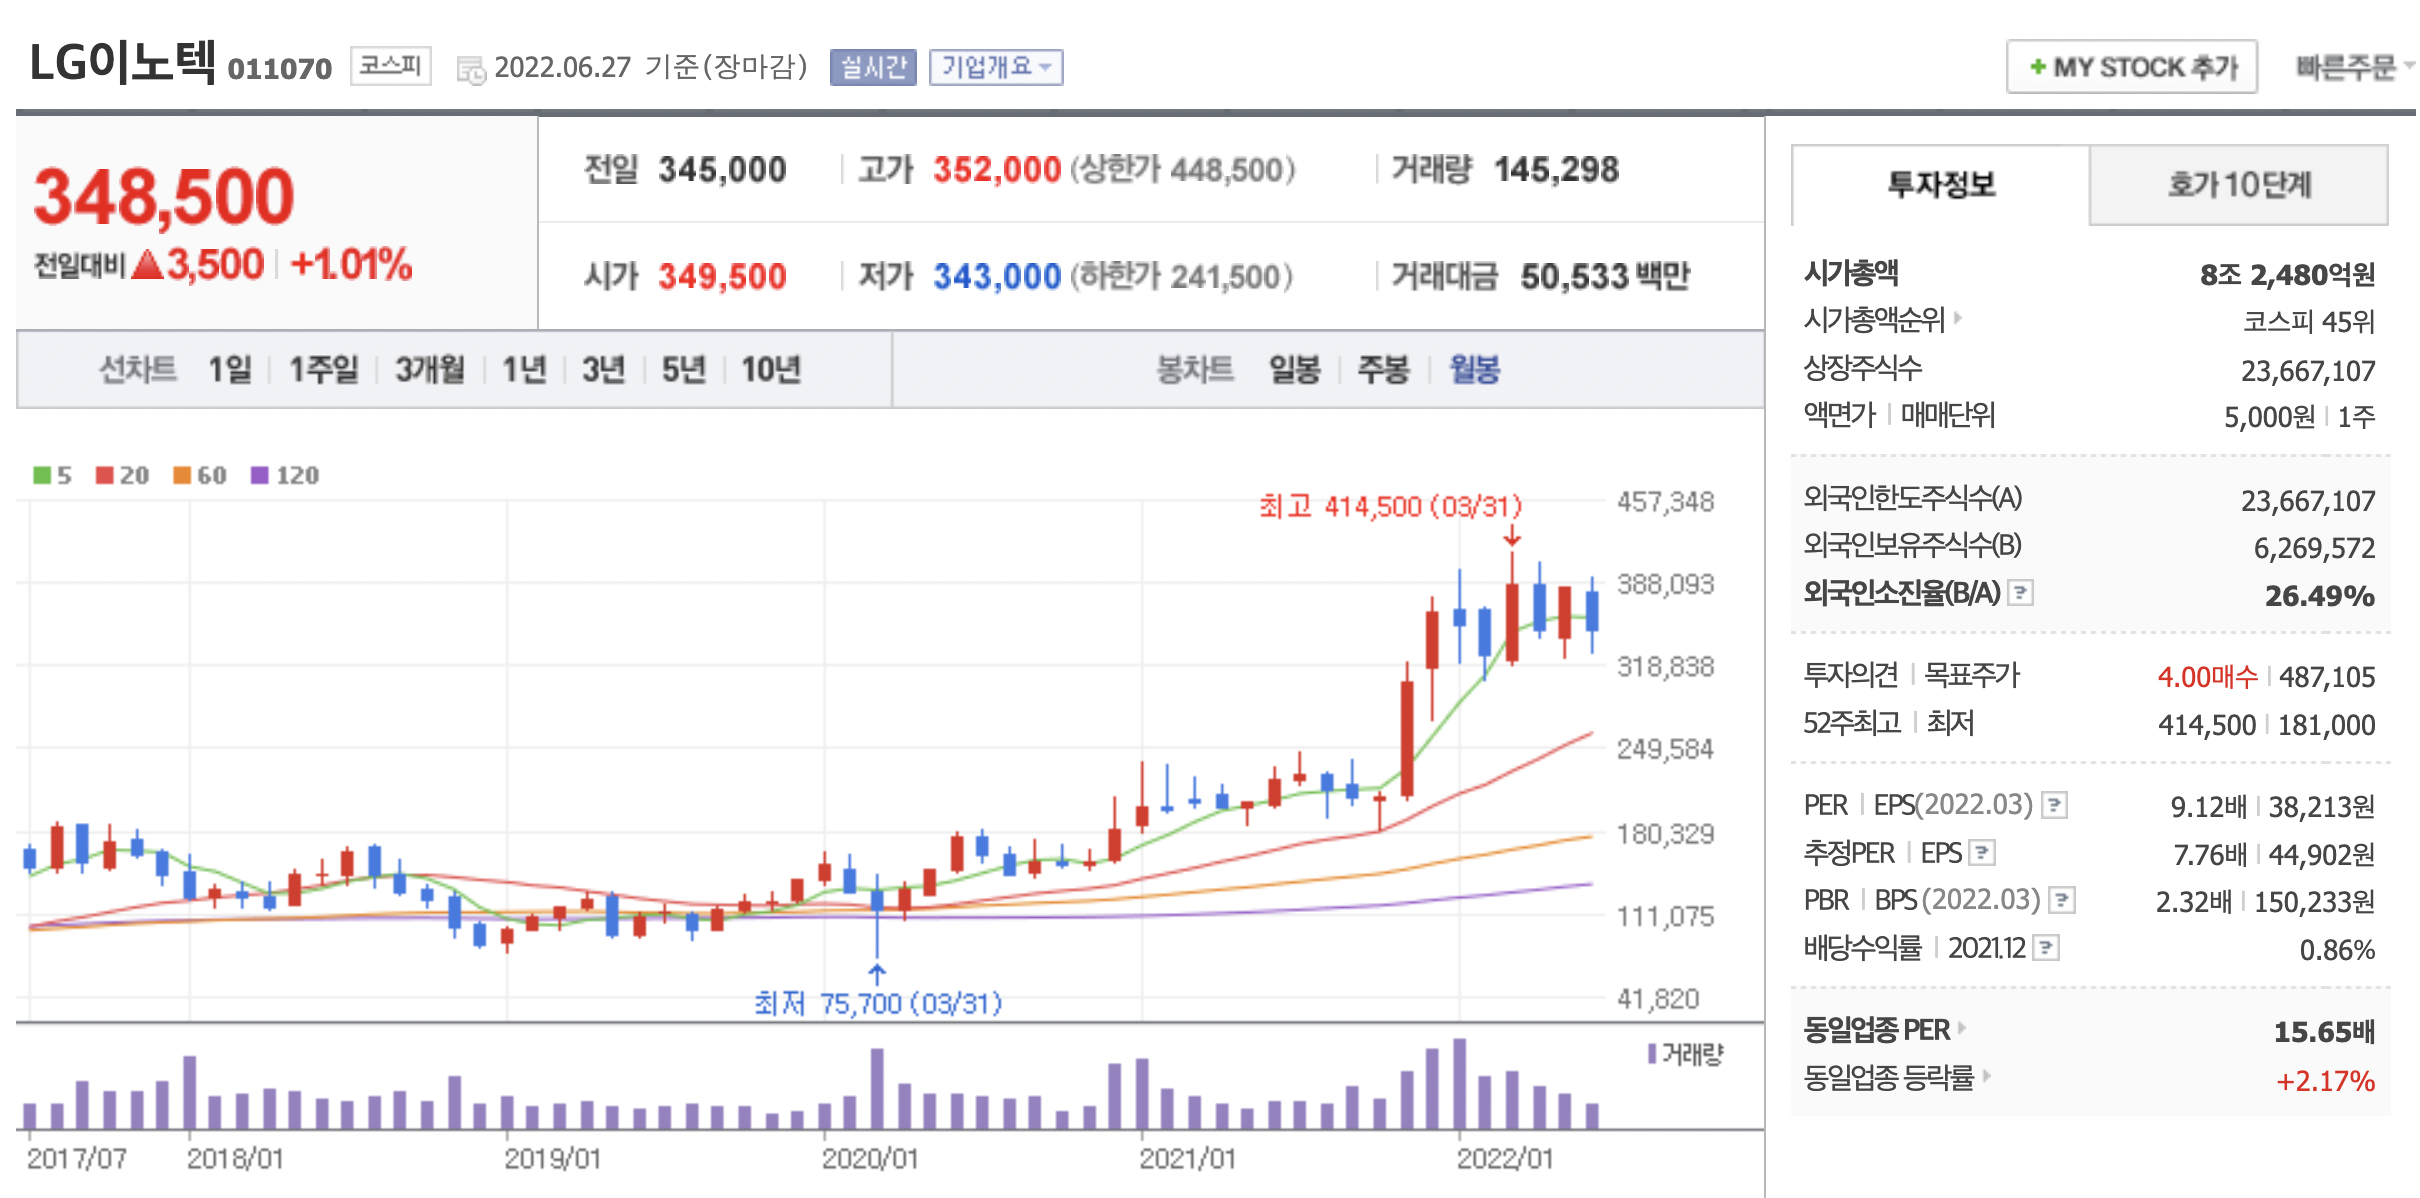Select the 5년 line chart period
2420x1198 pixels.
click(x=684, y=369)
